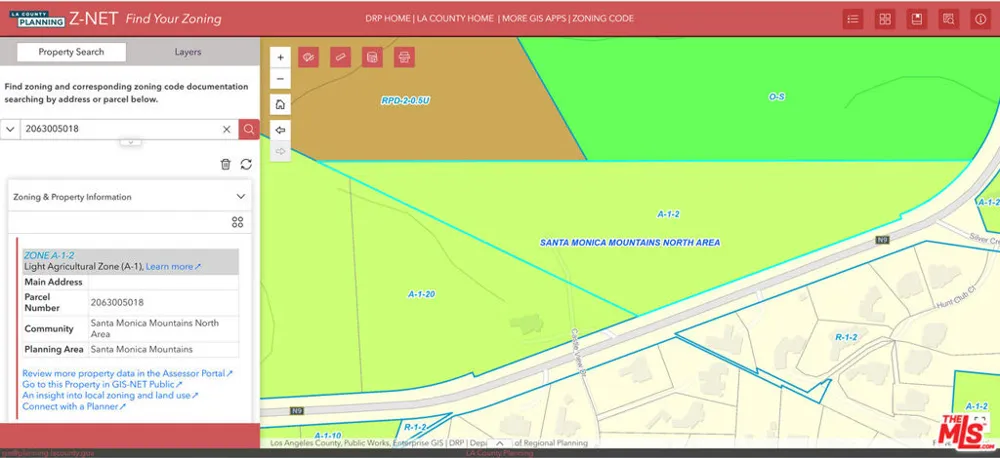
Task: Open Connect with a Planner link
Action: [74, 406]
